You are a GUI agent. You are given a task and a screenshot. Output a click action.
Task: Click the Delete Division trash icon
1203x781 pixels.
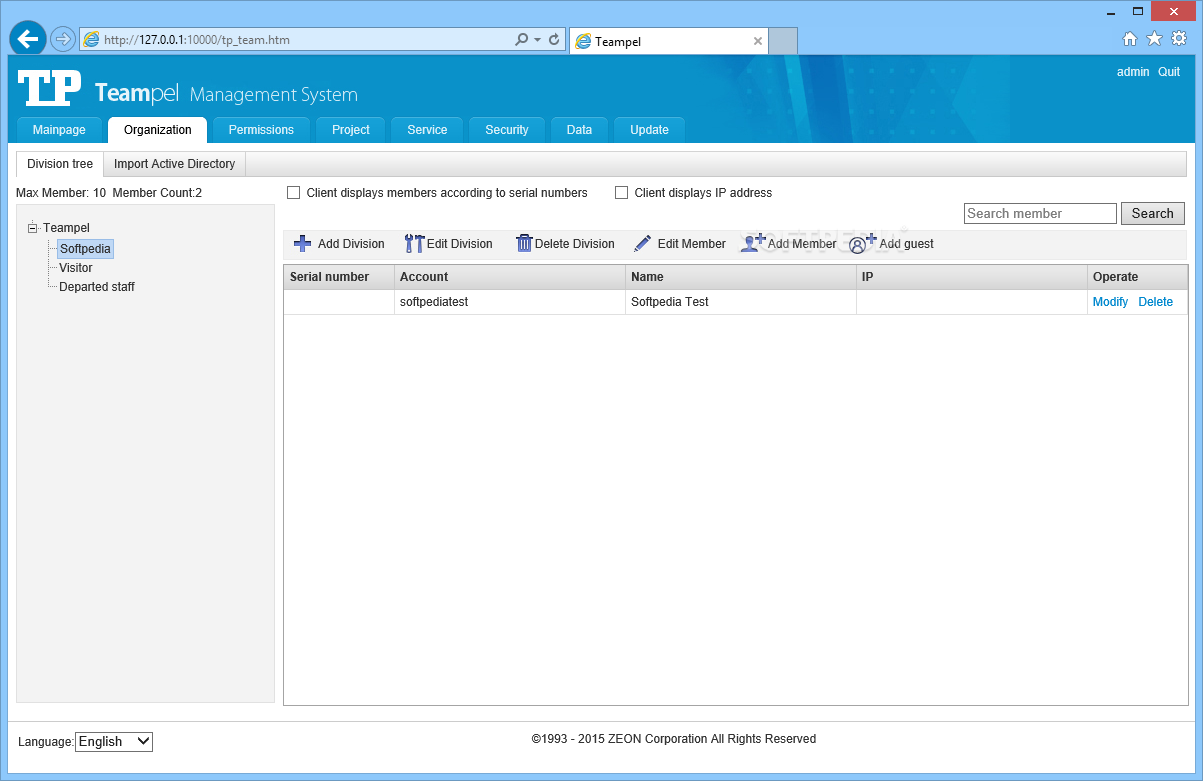pyautogui.click(x=524, y=243)
